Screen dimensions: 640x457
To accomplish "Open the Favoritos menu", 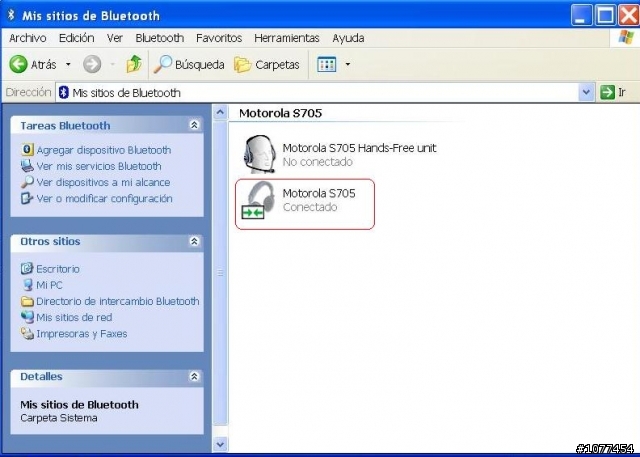I will pos(219,38).
